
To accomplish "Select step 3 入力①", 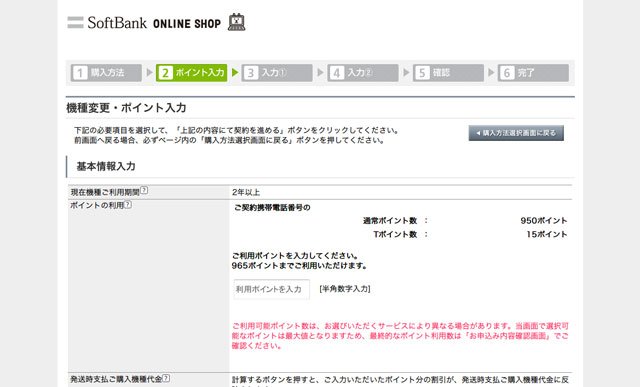I will (277, 73).
